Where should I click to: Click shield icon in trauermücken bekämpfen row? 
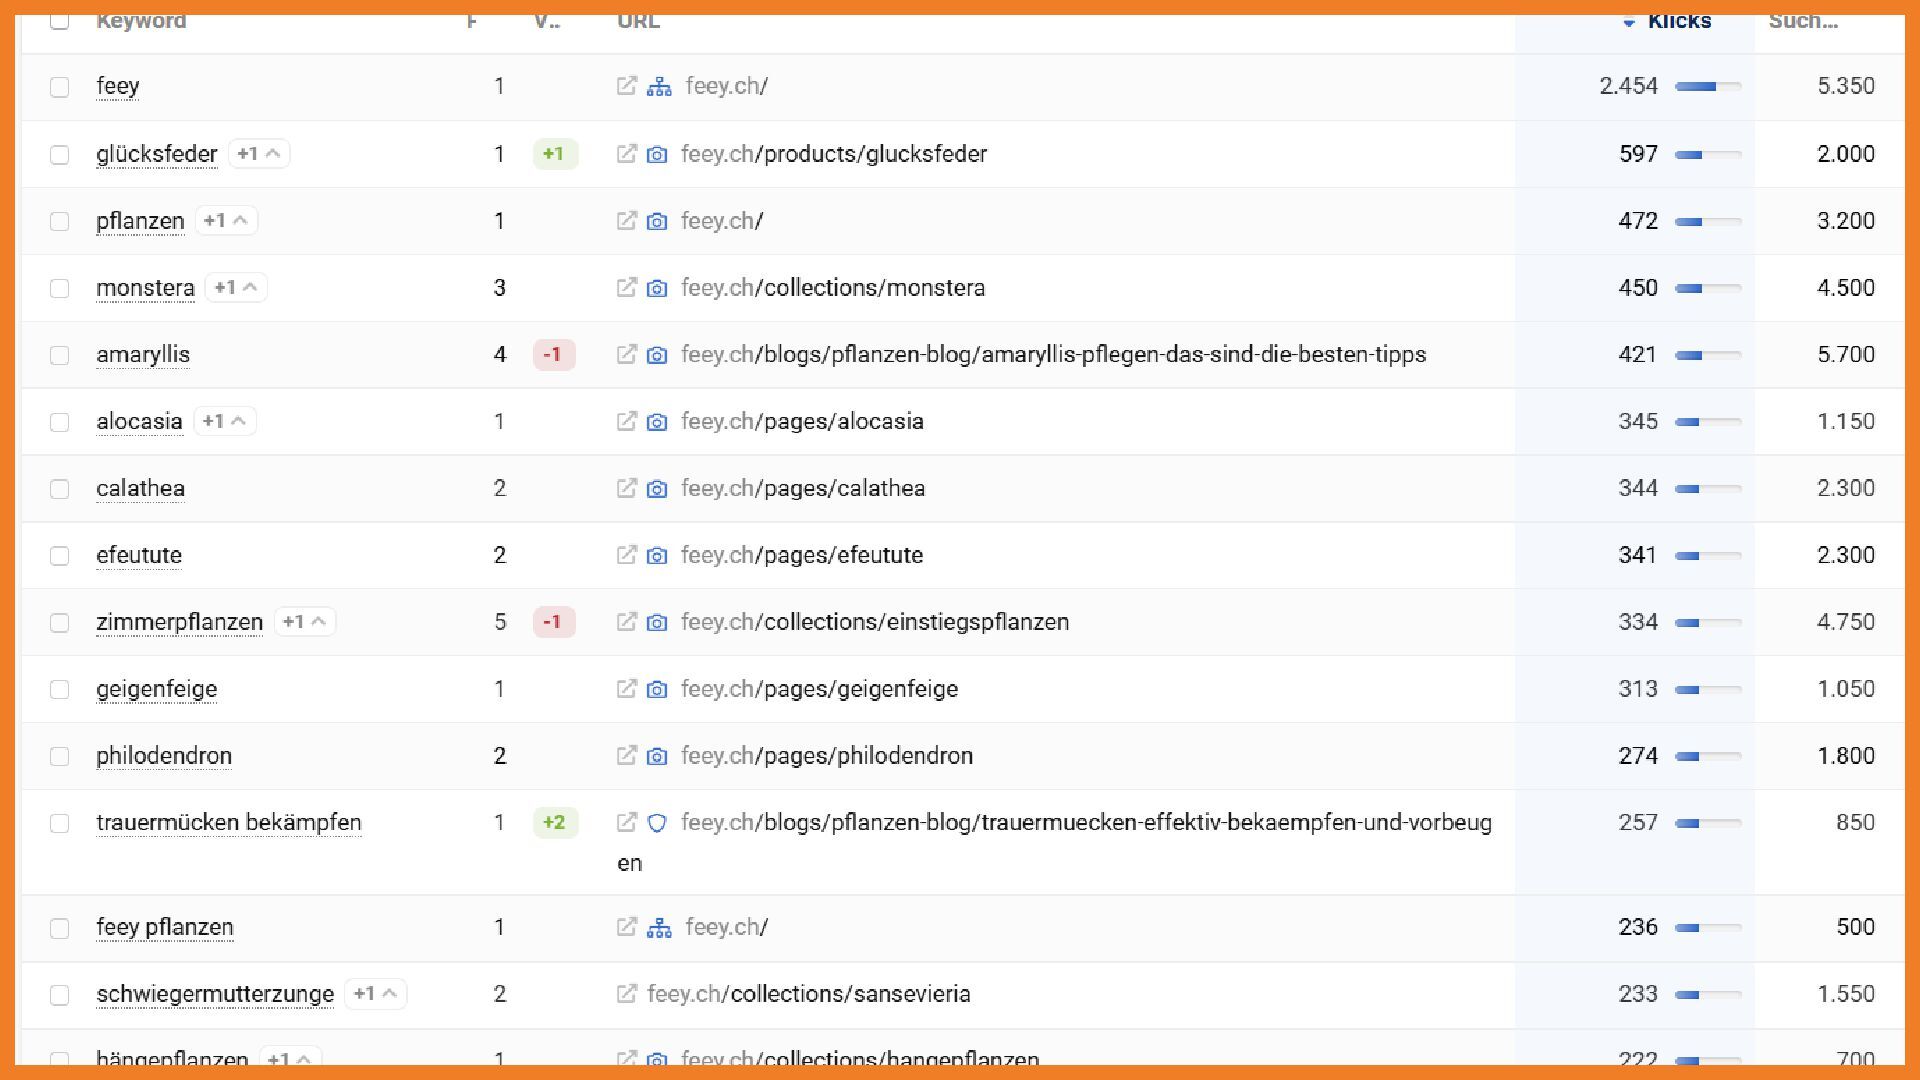point(657,823)
